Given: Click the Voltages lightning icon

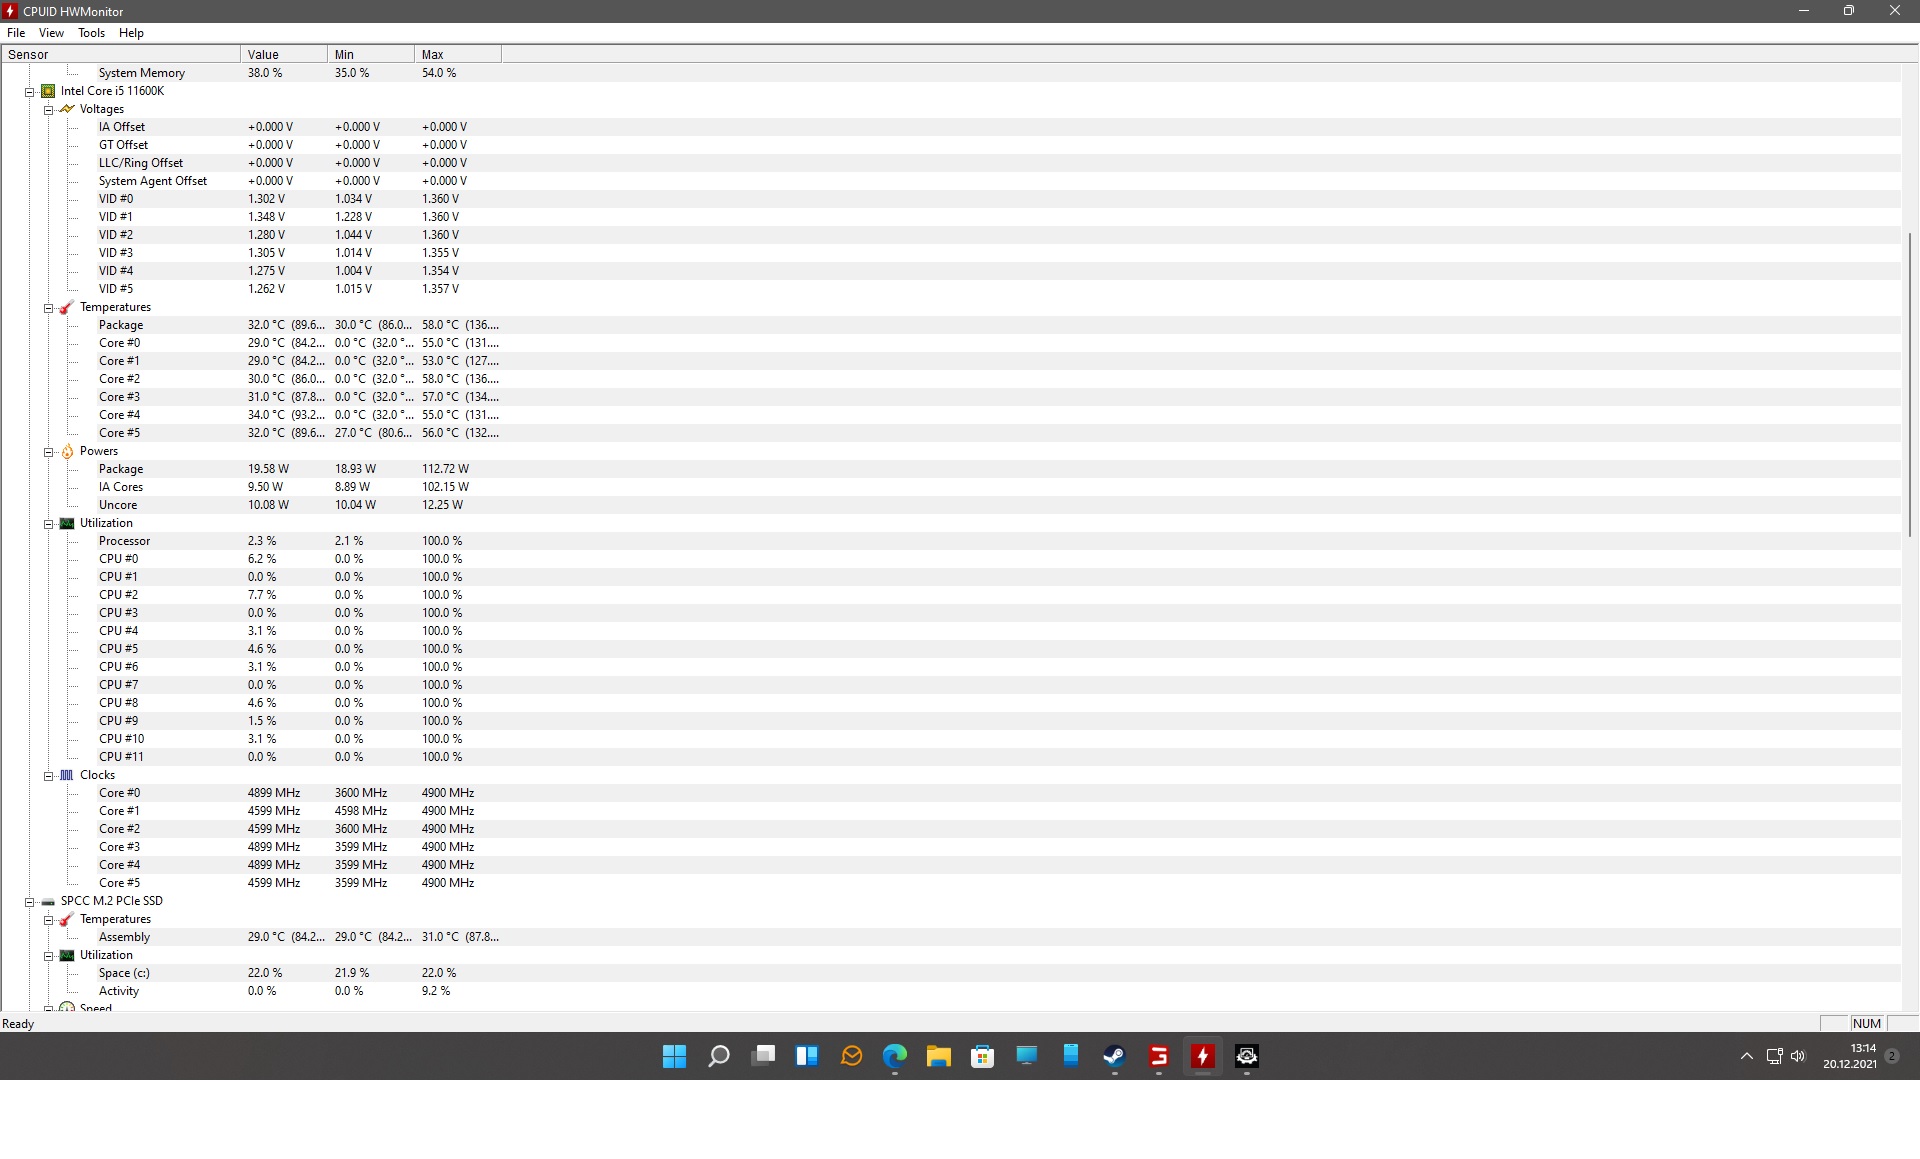Looking at the screenshot, I should pos(67,109).
